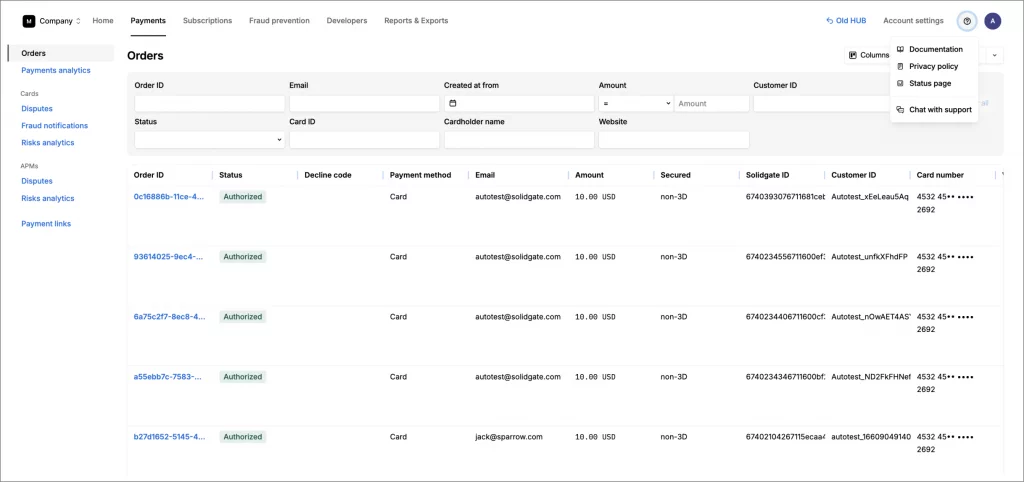Open order 93614025-9ec4-...

[169, 256]
